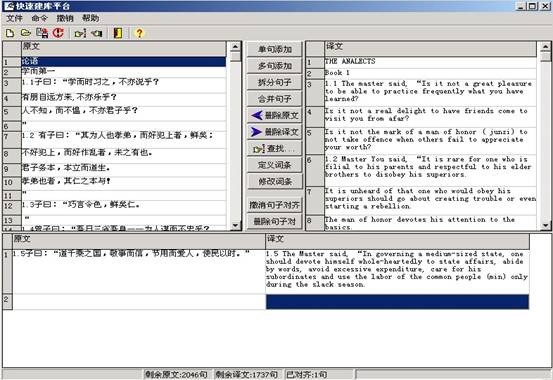Click the application icon in the title bar
The width and height of the screenshot is (553, 380).
click(x=8, y=6)
